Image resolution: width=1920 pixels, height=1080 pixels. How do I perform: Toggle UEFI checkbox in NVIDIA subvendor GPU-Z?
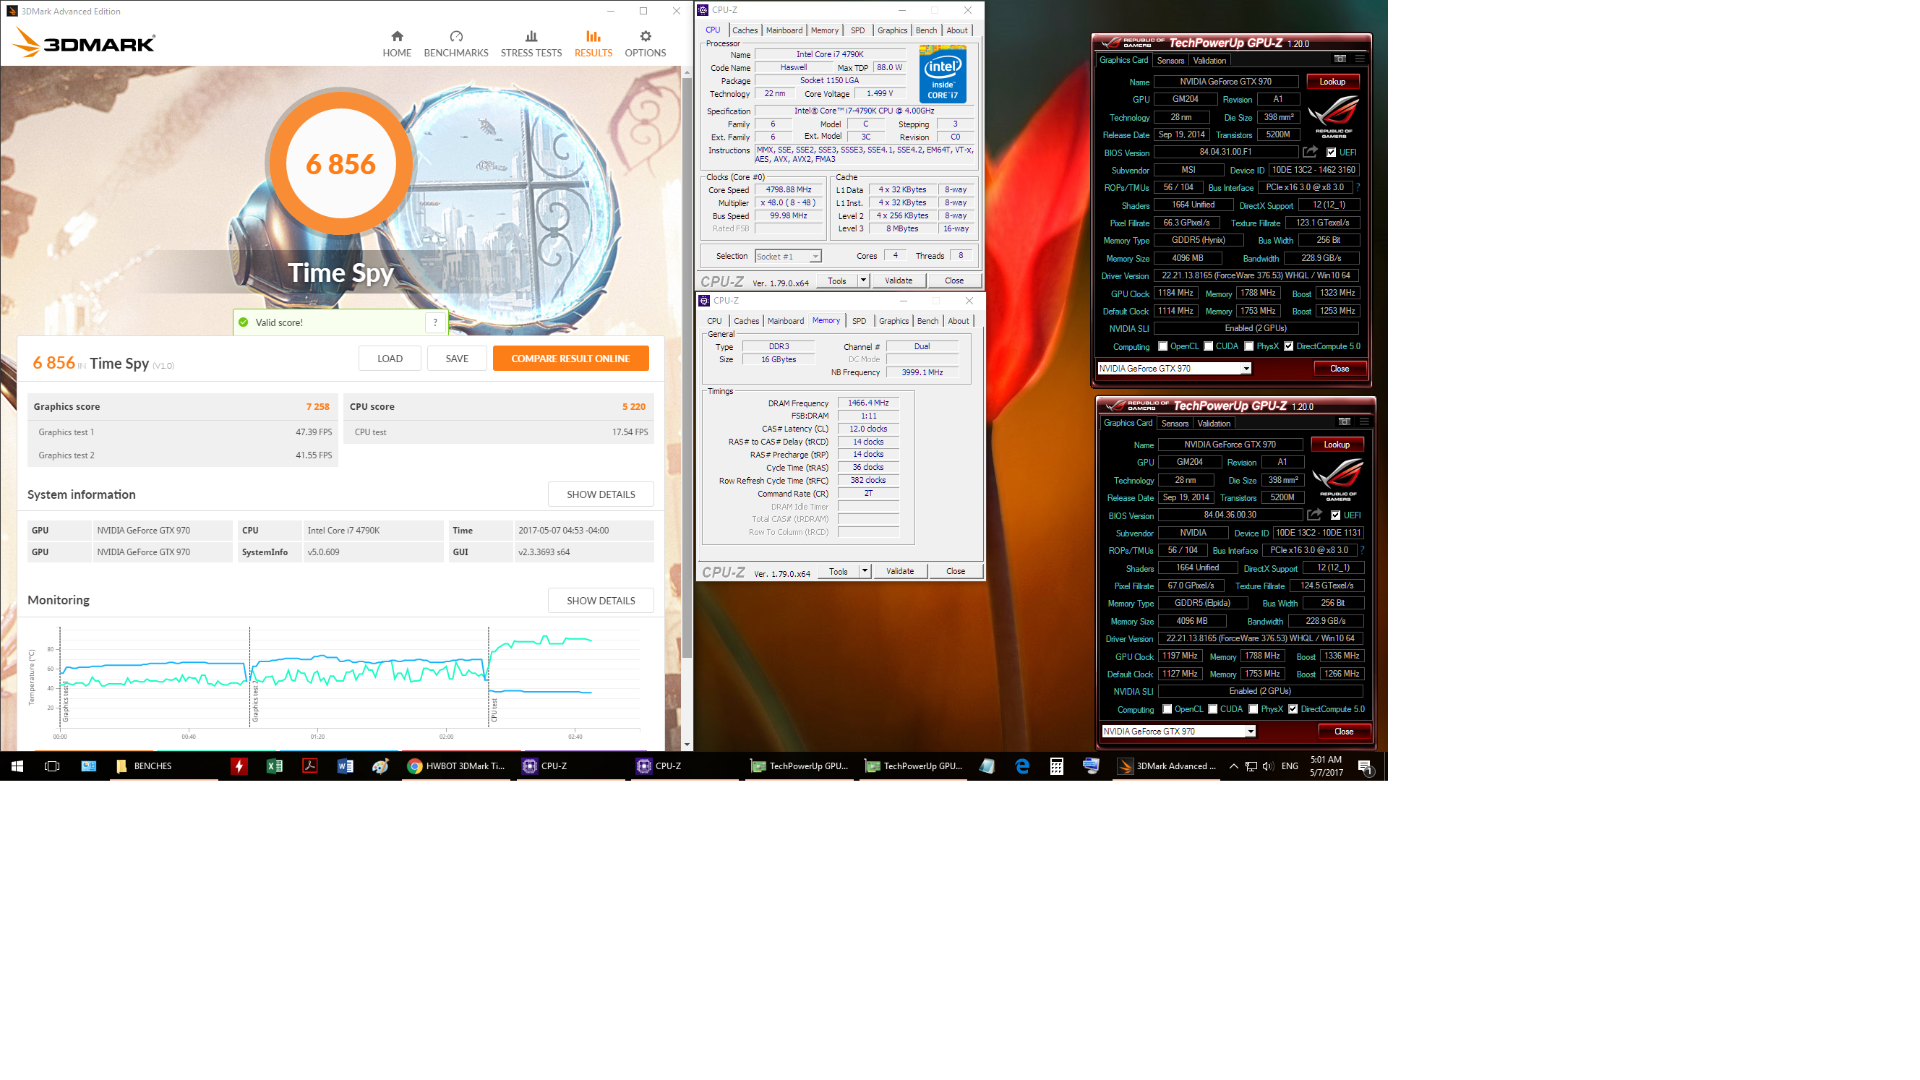point(1335,515)
